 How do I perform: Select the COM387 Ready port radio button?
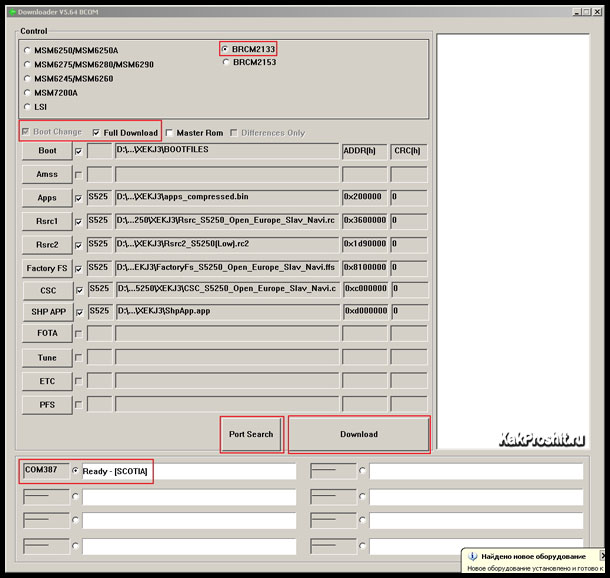pos(75,471)
